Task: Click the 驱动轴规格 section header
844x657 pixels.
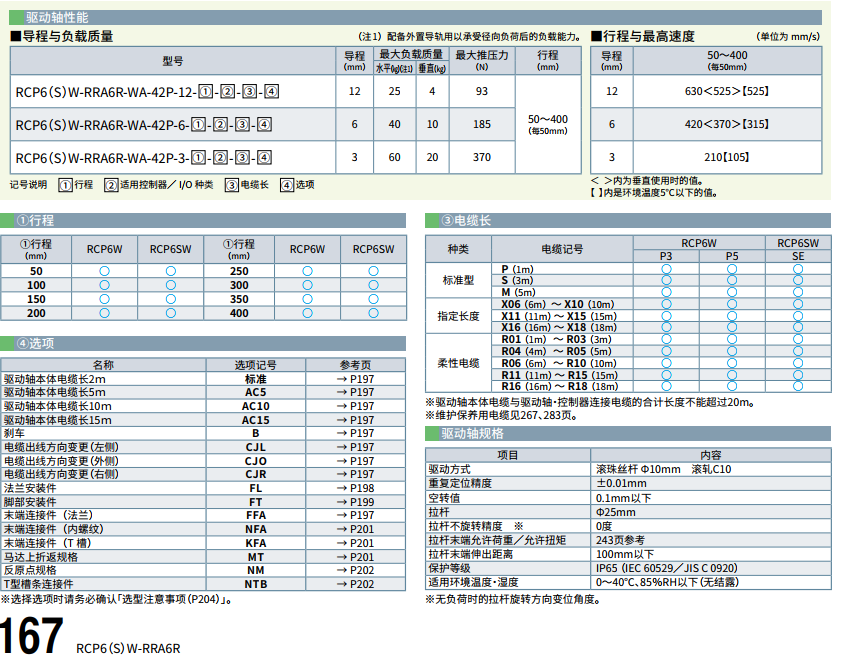Action: point(628,434)
